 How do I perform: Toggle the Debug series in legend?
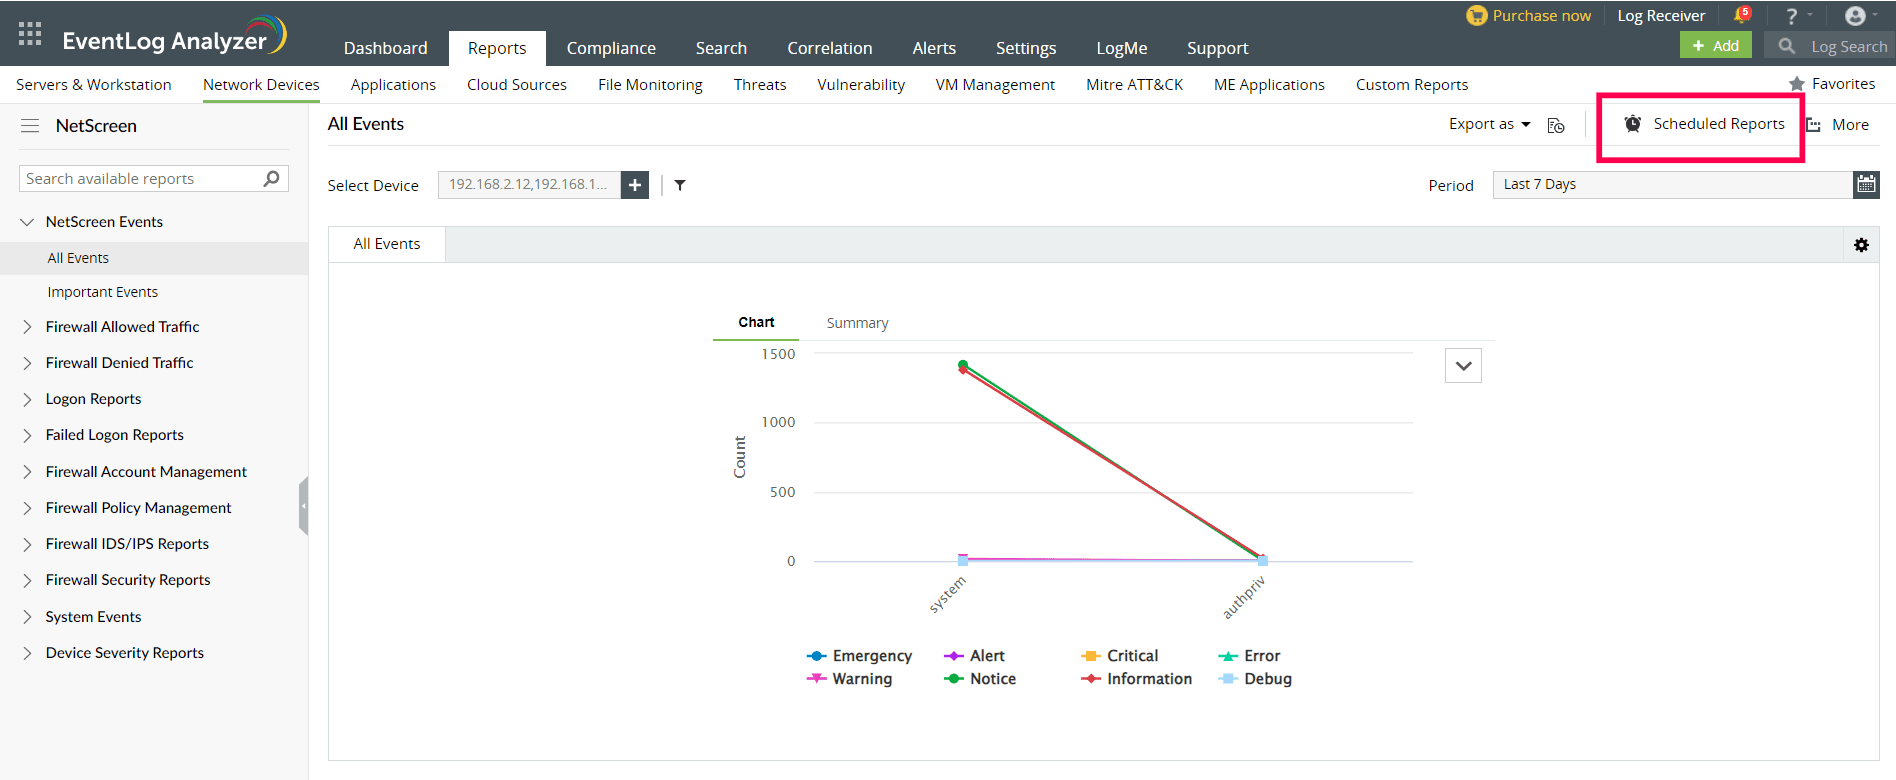point(1255,679)
